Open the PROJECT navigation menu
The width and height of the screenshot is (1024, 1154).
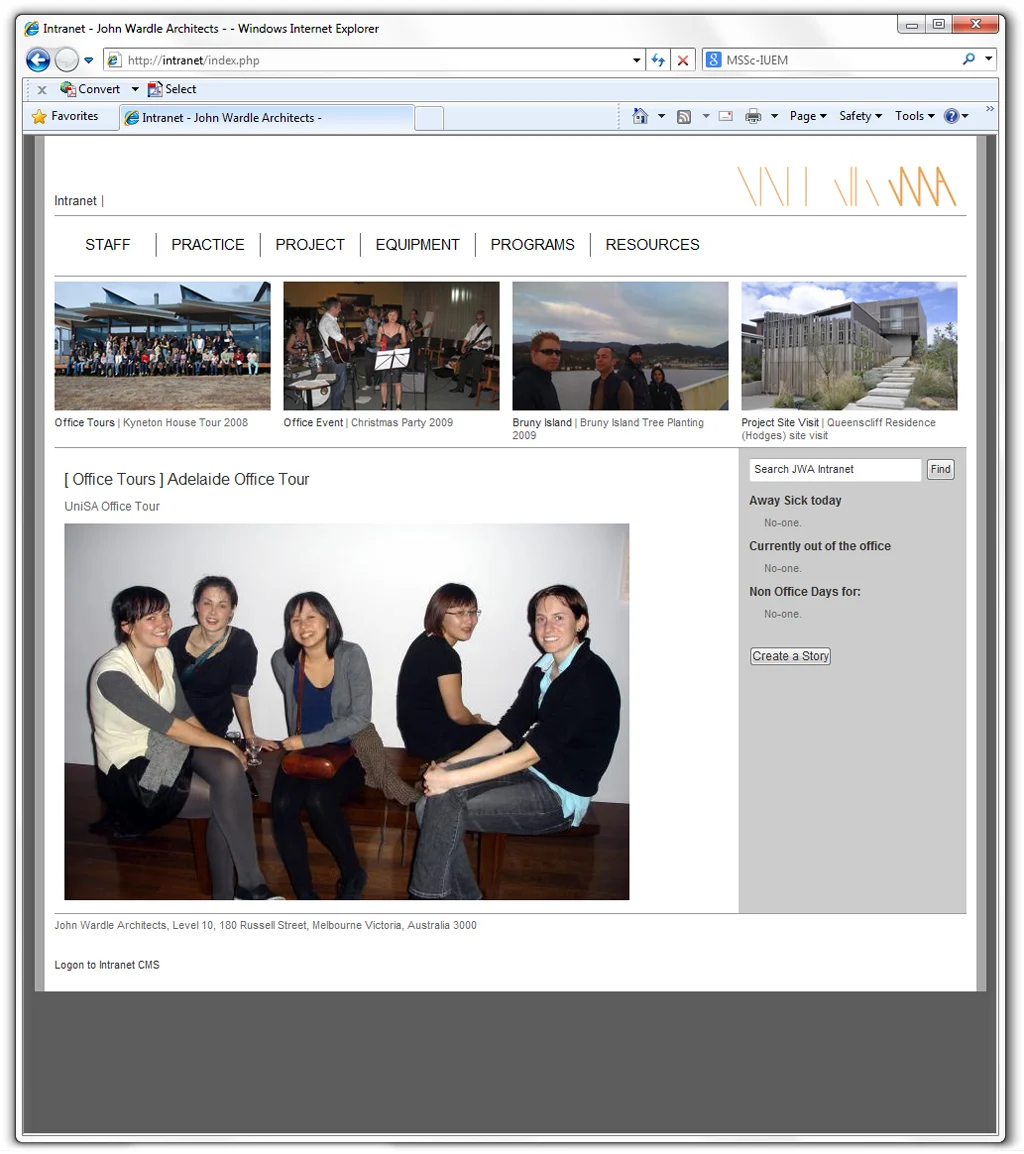310,244
